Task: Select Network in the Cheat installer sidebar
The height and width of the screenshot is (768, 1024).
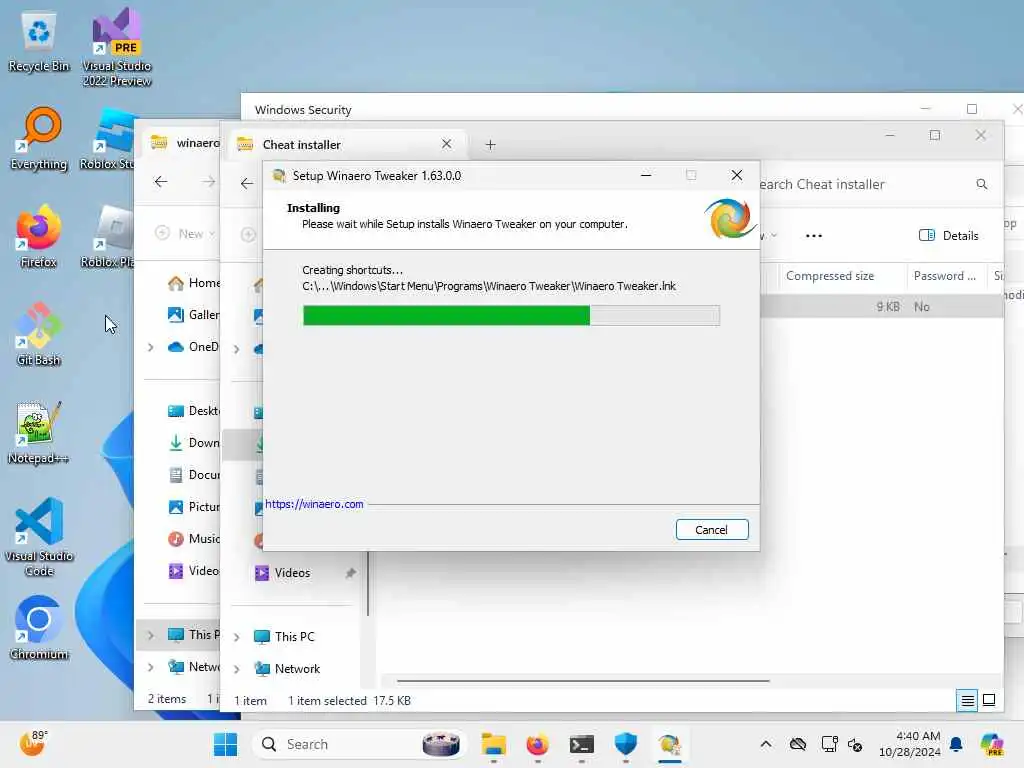Action: pyautogui.click(x=287, y=669)
